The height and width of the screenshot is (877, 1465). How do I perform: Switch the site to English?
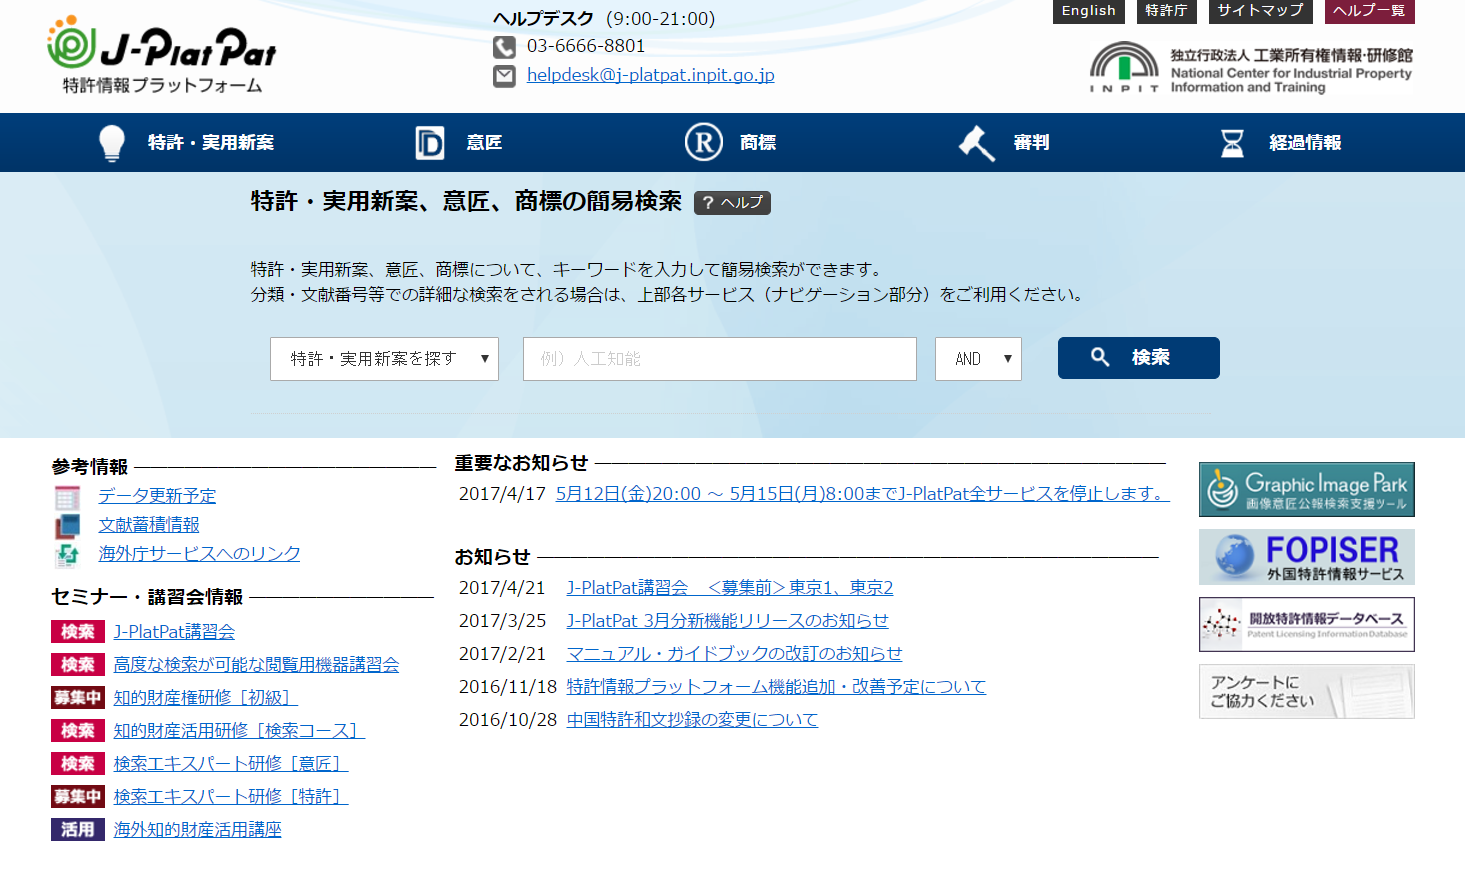pyautogui.click(x=1088, y=11)
